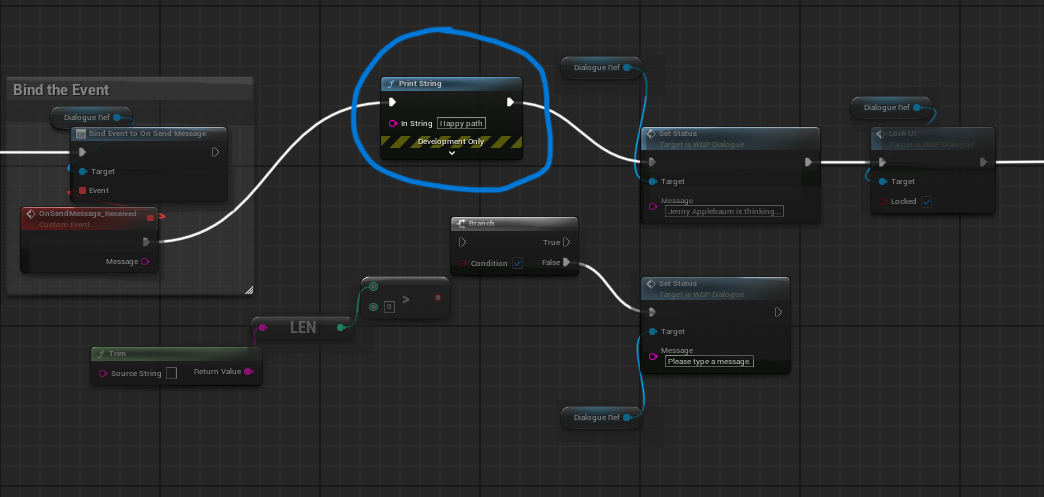The image size is (1044, 497).
Task: Edit the 'Please type a message.' field
Action: pos(709,361)
